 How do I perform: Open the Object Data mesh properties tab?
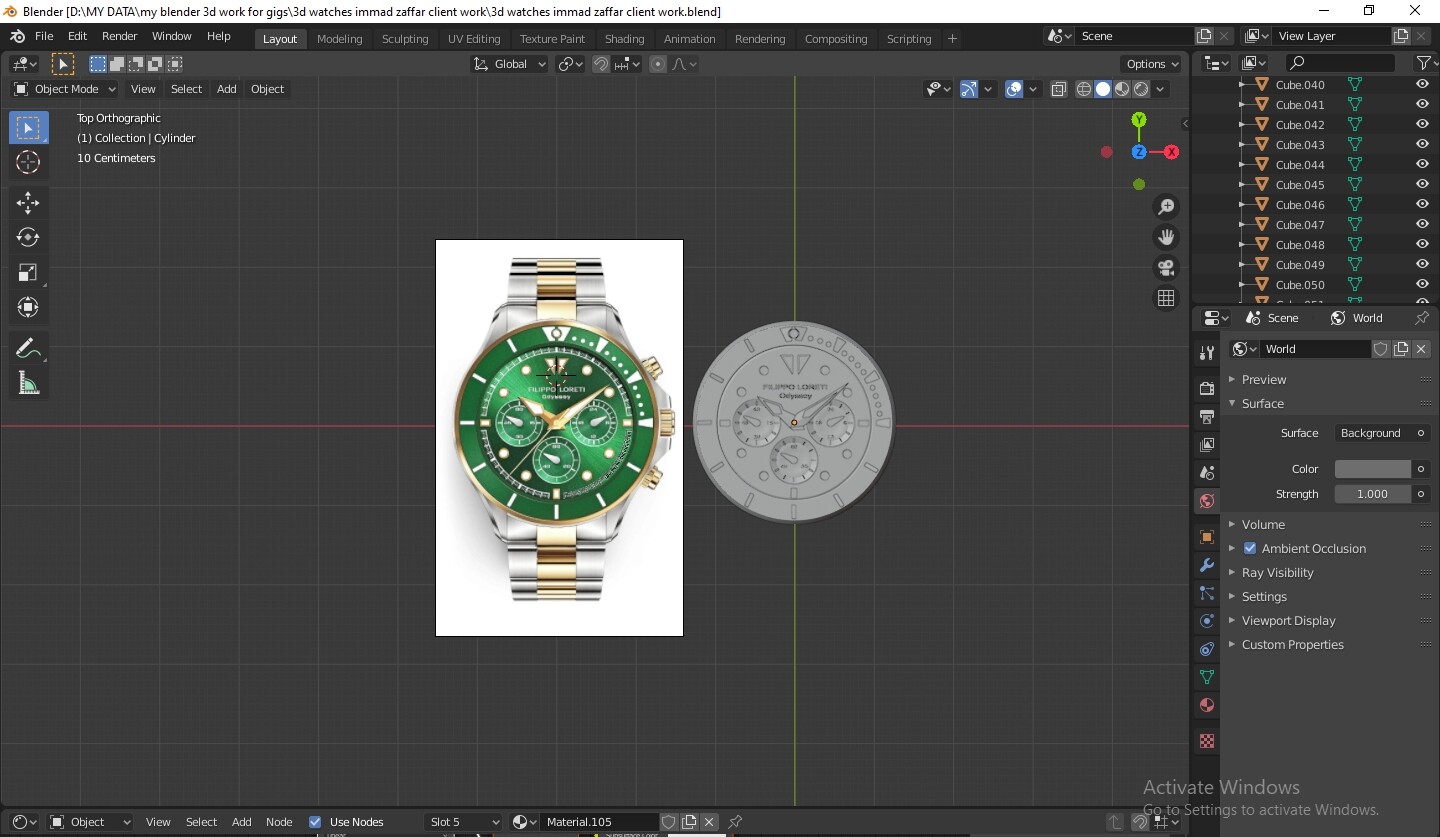1207,677
